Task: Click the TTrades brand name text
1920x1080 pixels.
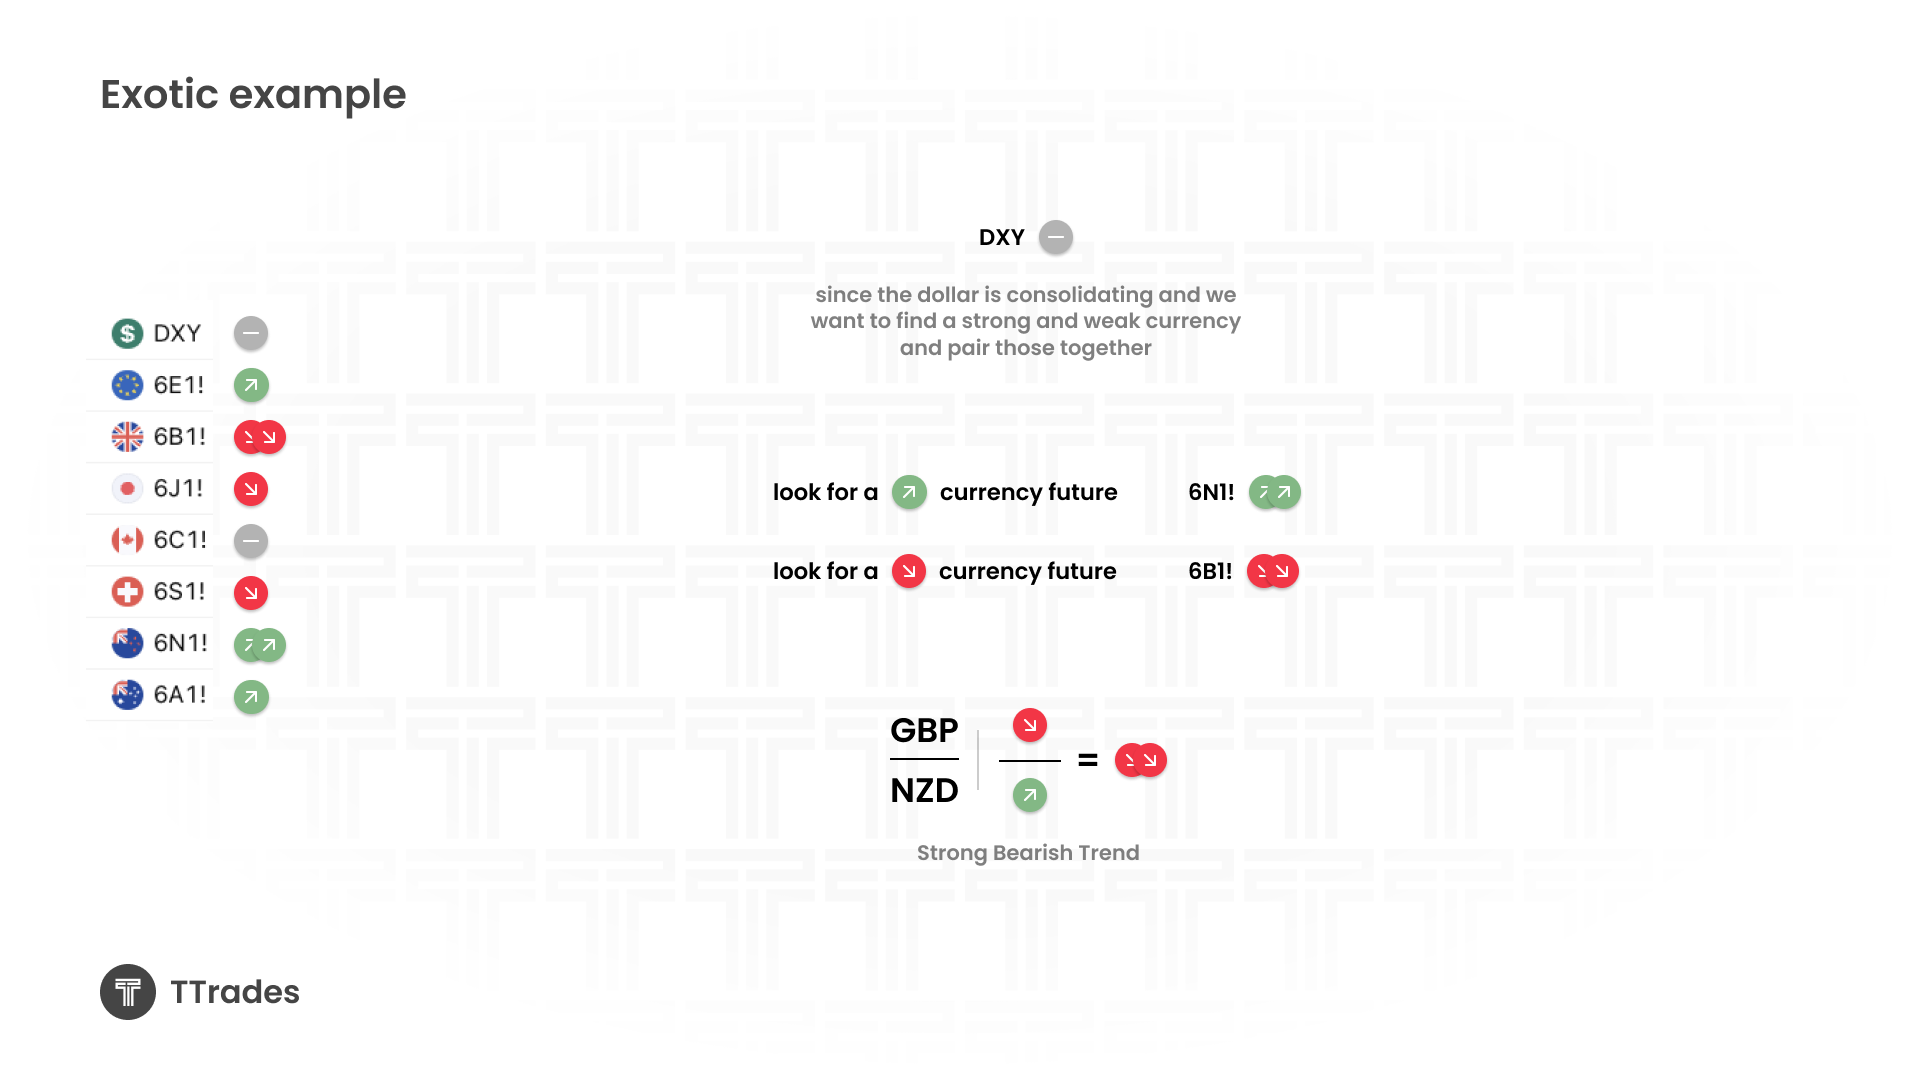Action: click(x=235, y=992)
